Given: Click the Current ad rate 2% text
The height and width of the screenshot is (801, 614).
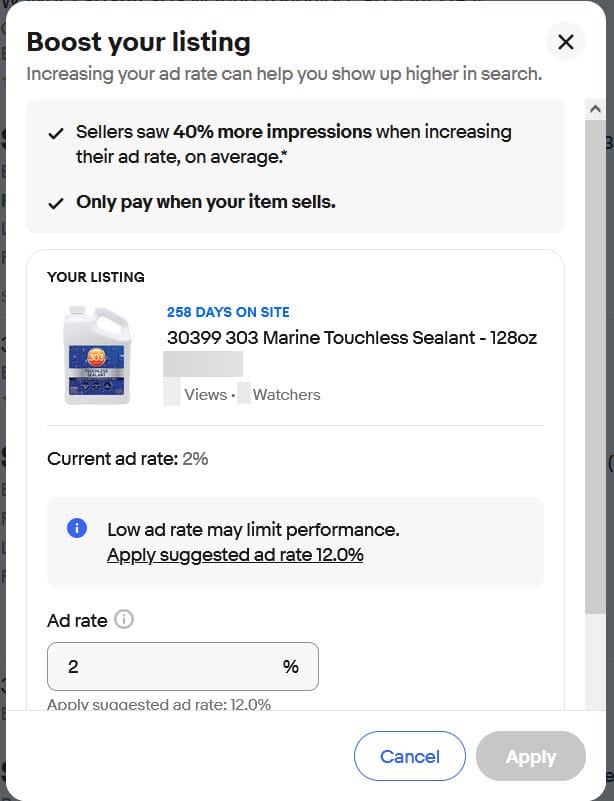Looking at the screenshot, I should point(128,459).
